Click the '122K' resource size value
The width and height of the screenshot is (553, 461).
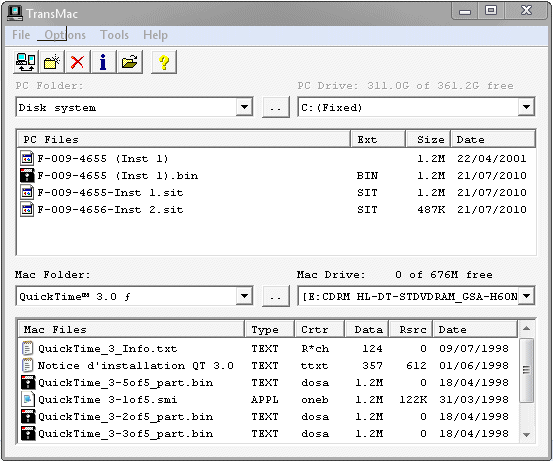413,399
